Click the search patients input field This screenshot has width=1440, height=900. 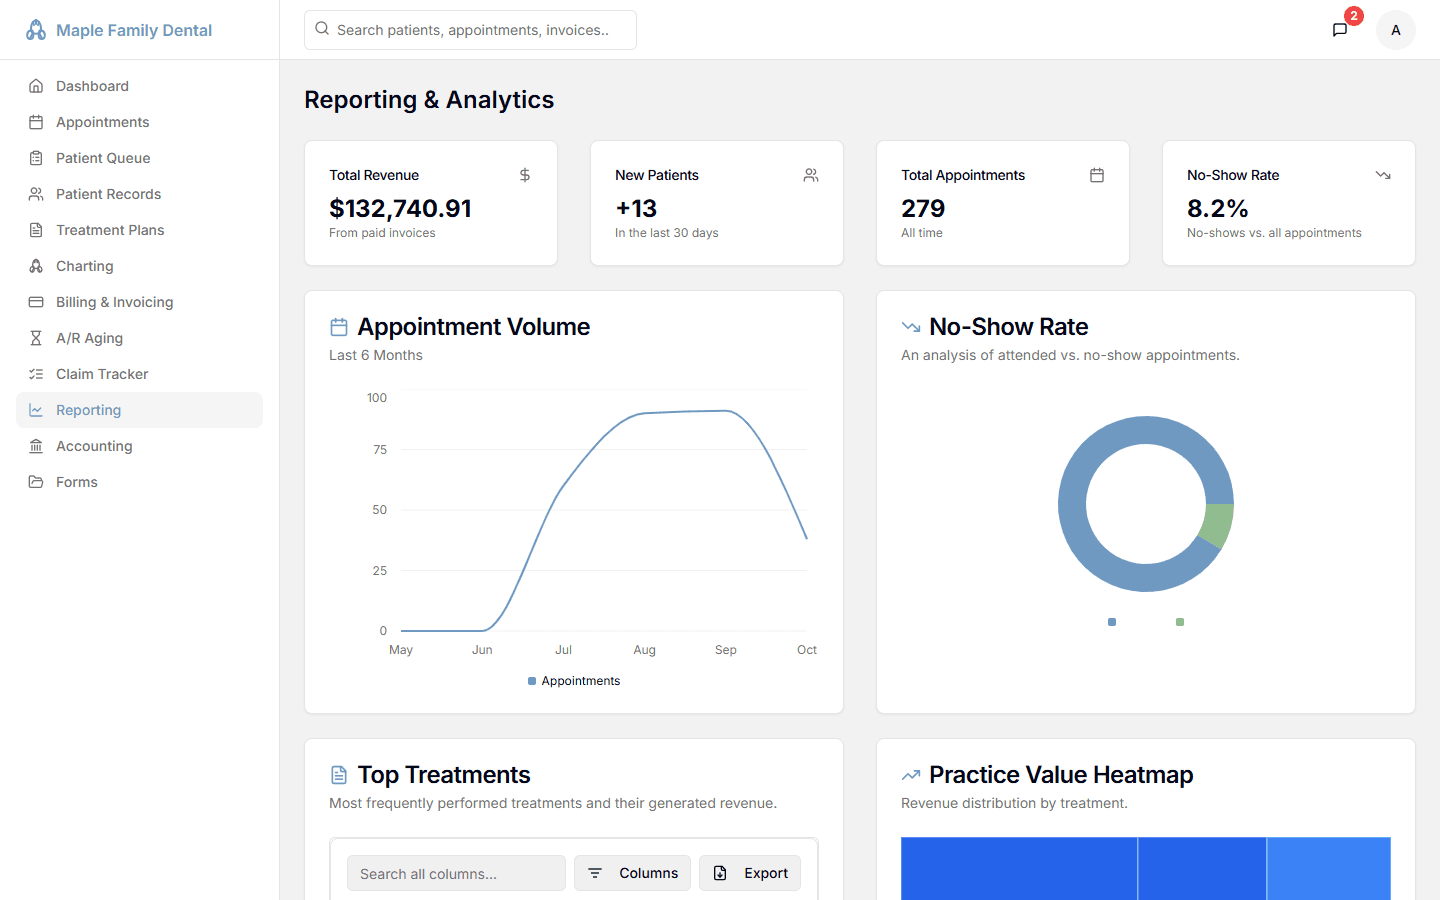point(470,30)
